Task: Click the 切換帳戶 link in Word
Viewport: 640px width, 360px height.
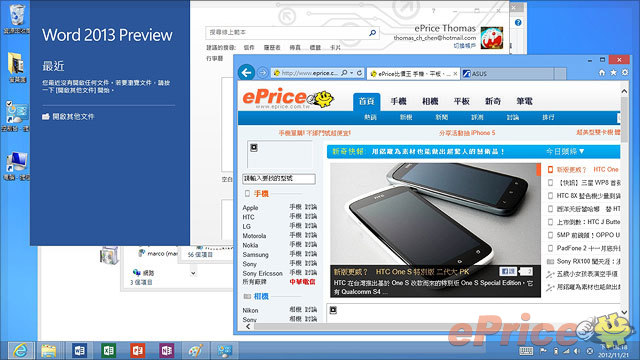Action: pyautogui.click(x=465, y=46)
